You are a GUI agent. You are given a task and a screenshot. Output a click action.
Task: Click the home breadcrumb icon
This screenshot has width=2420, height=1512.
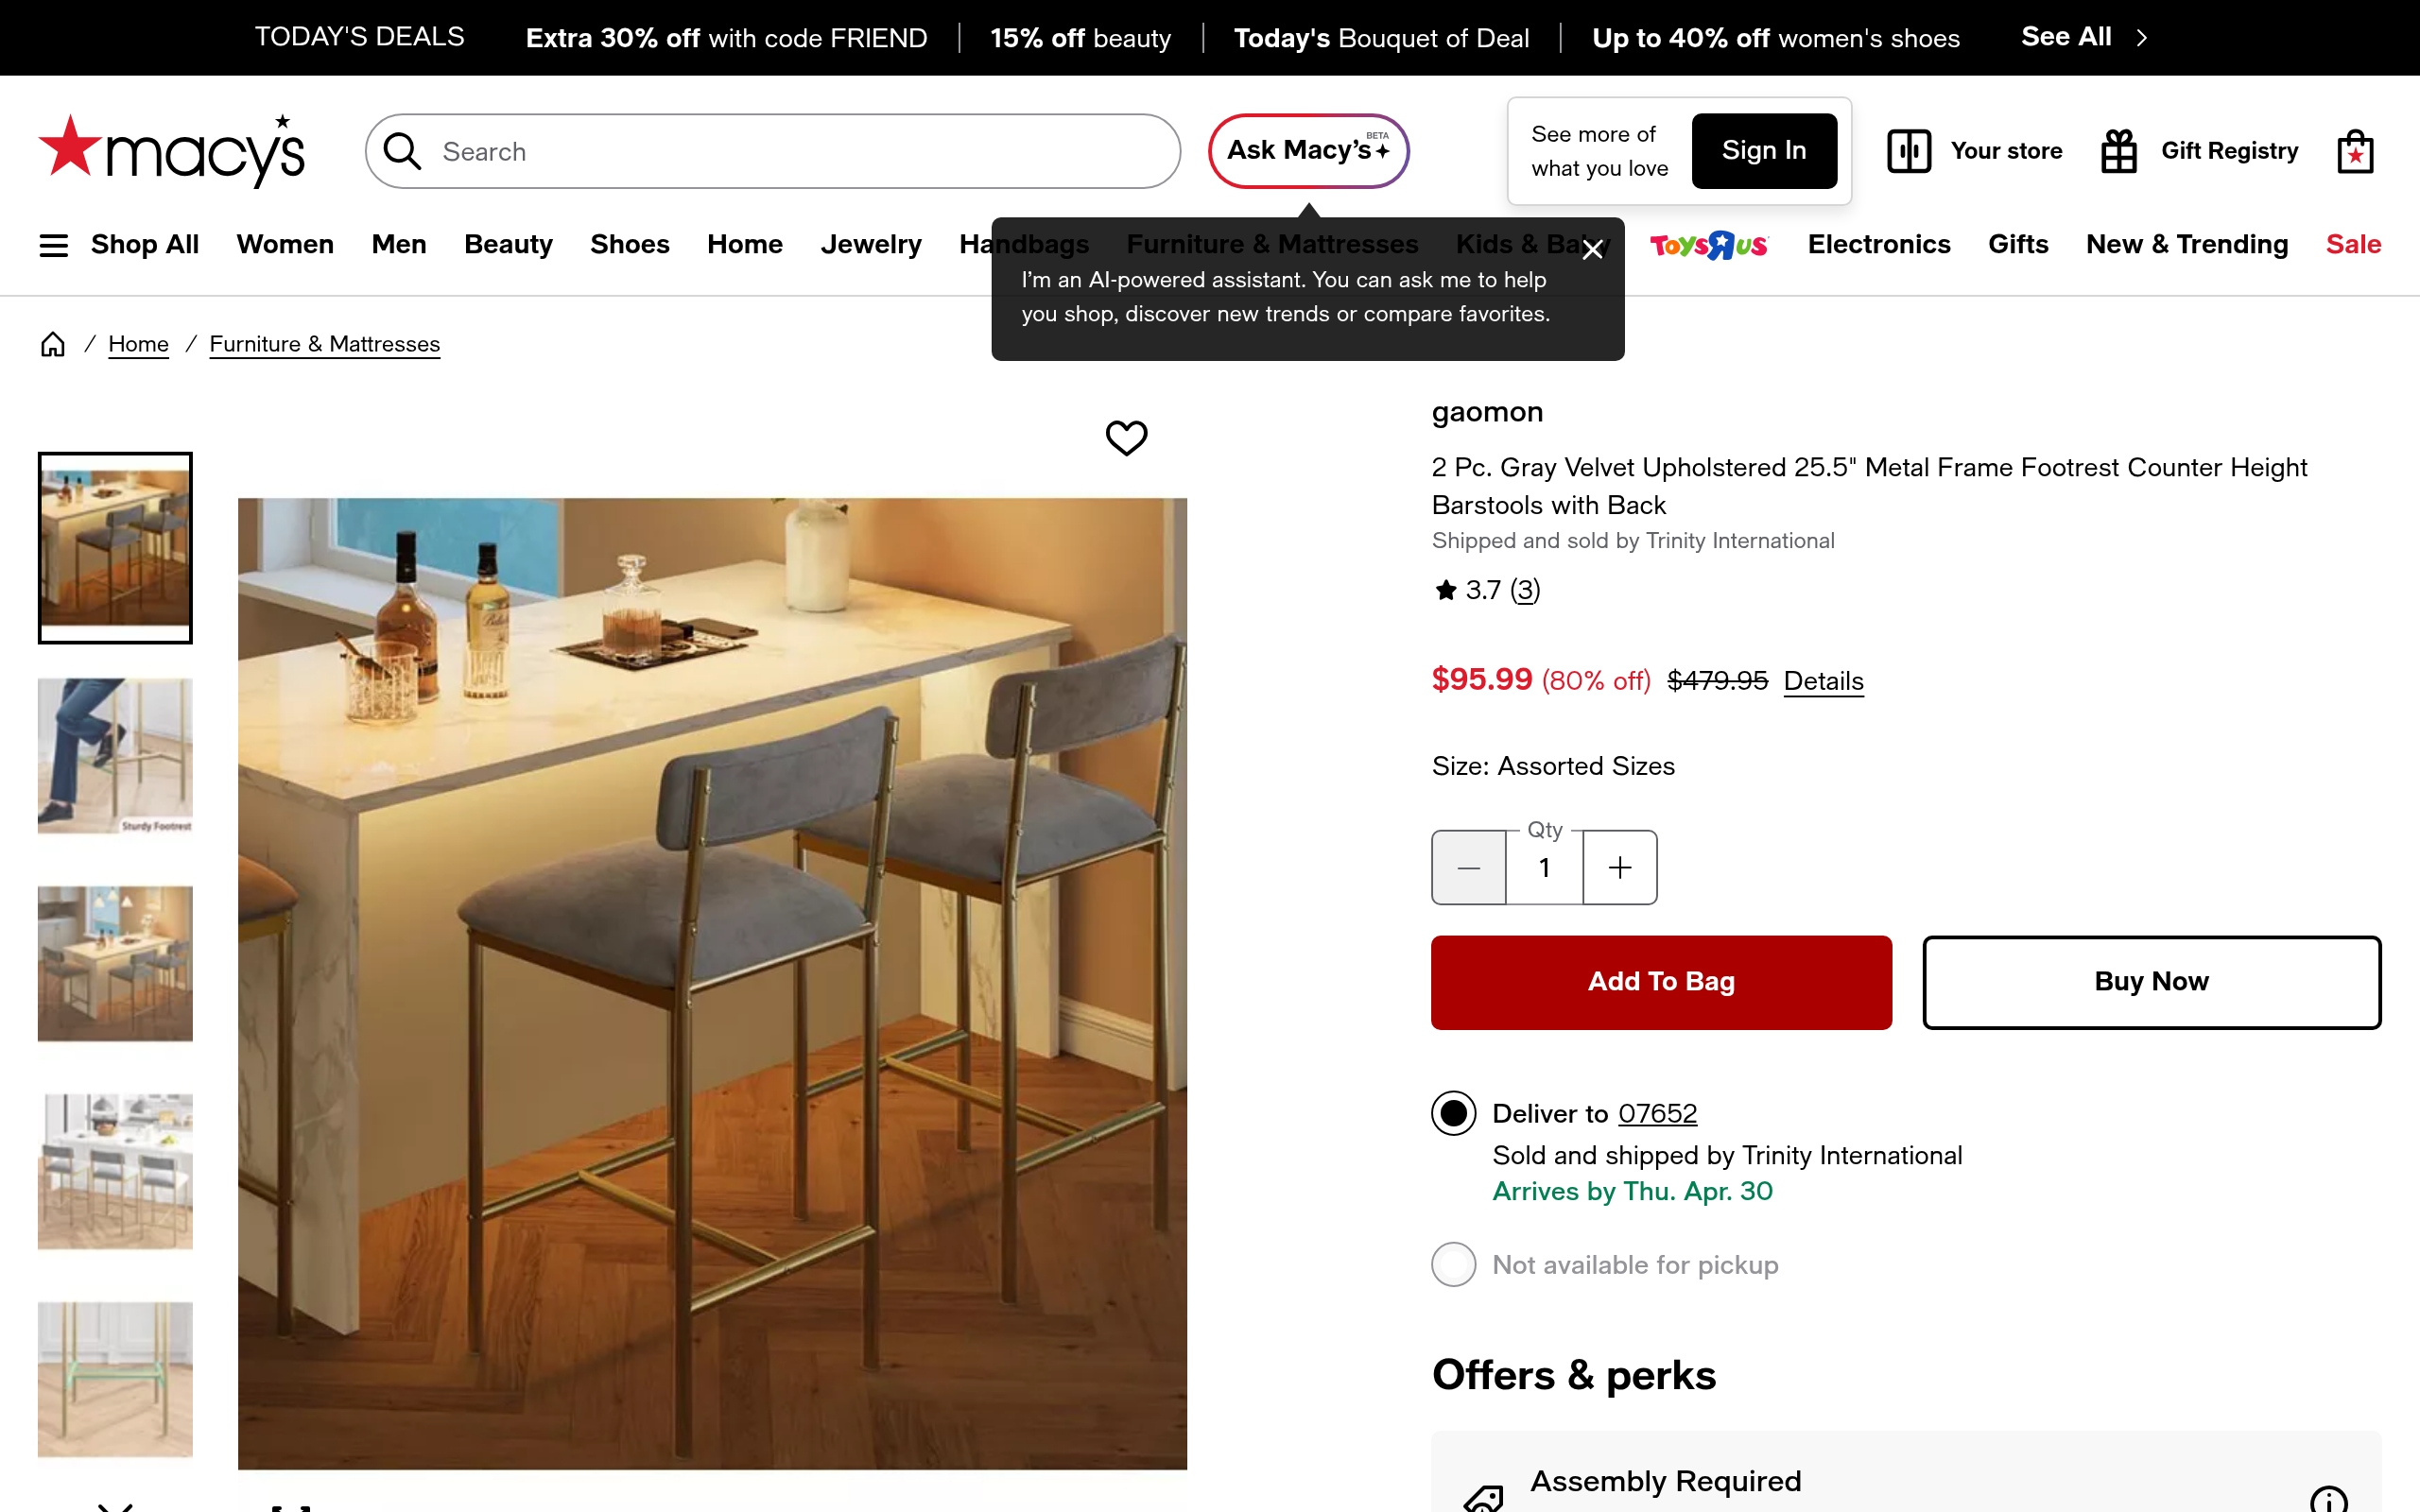52,343
